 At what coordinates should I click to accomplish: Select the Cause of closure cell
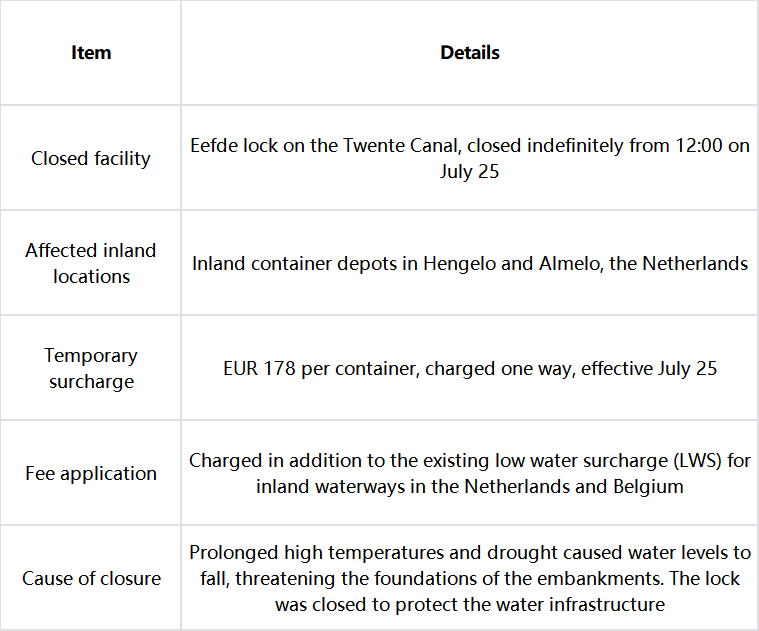91,578
